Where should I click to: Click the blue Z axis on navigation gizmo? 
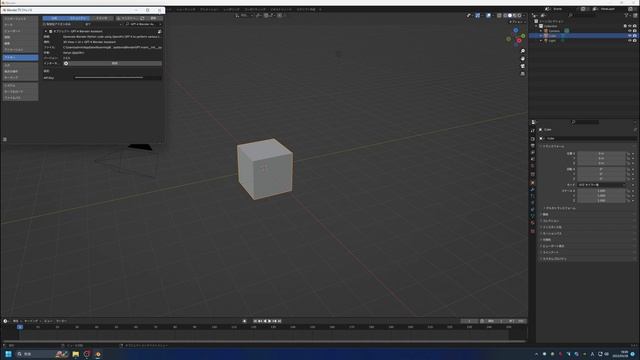pos(516,30)
